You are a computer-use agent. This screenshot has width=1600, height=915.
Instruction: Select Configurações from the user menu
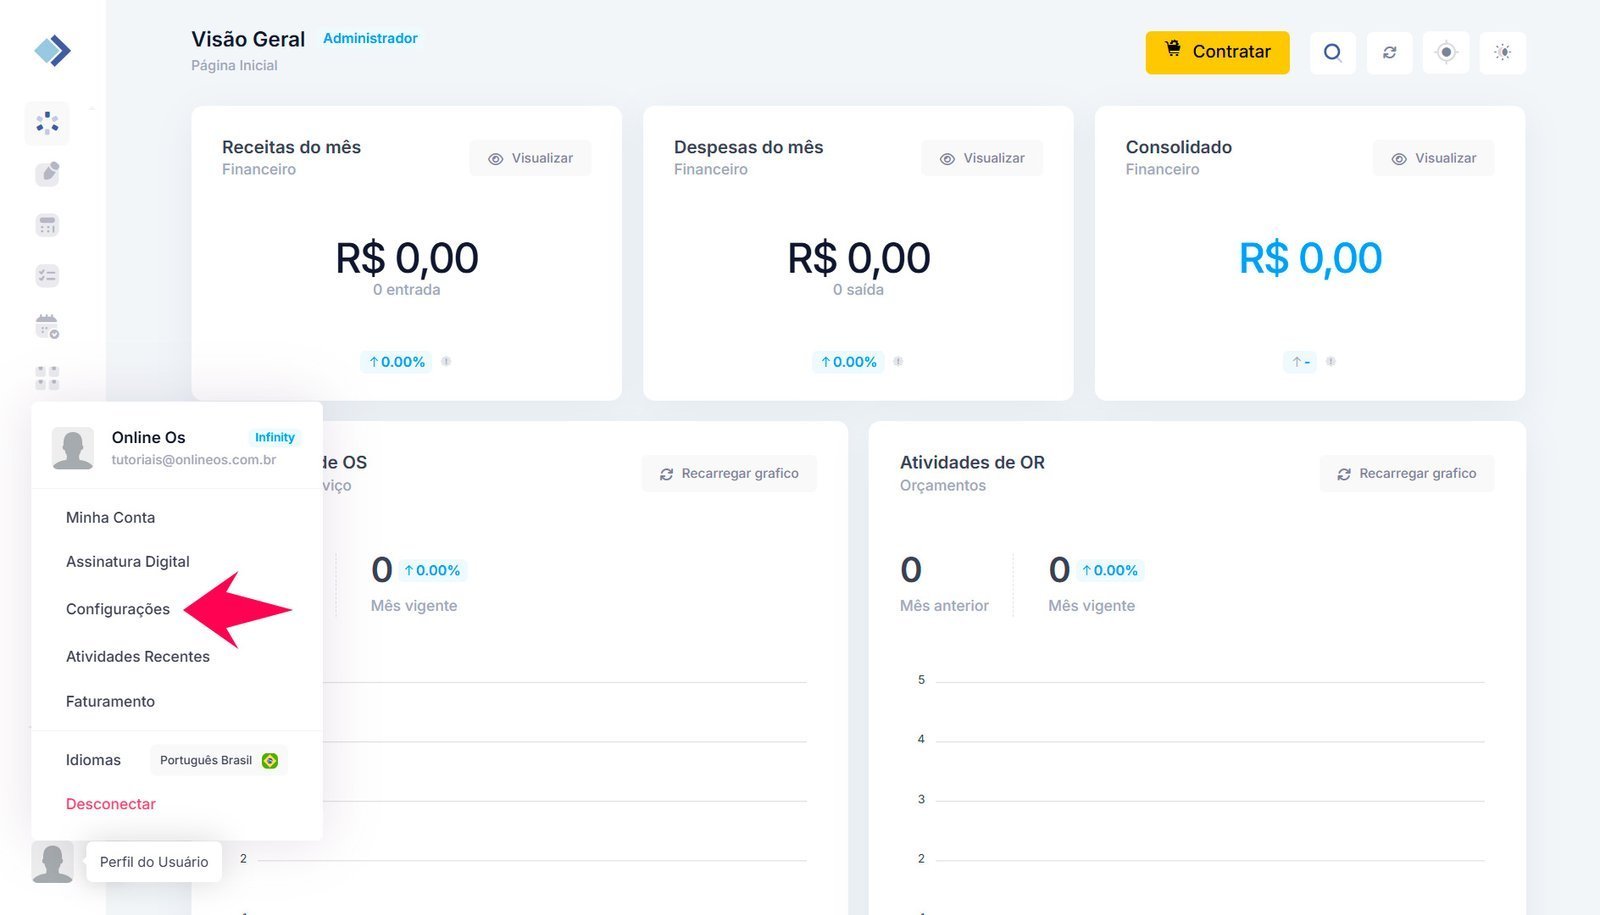[x=118, y=609]
